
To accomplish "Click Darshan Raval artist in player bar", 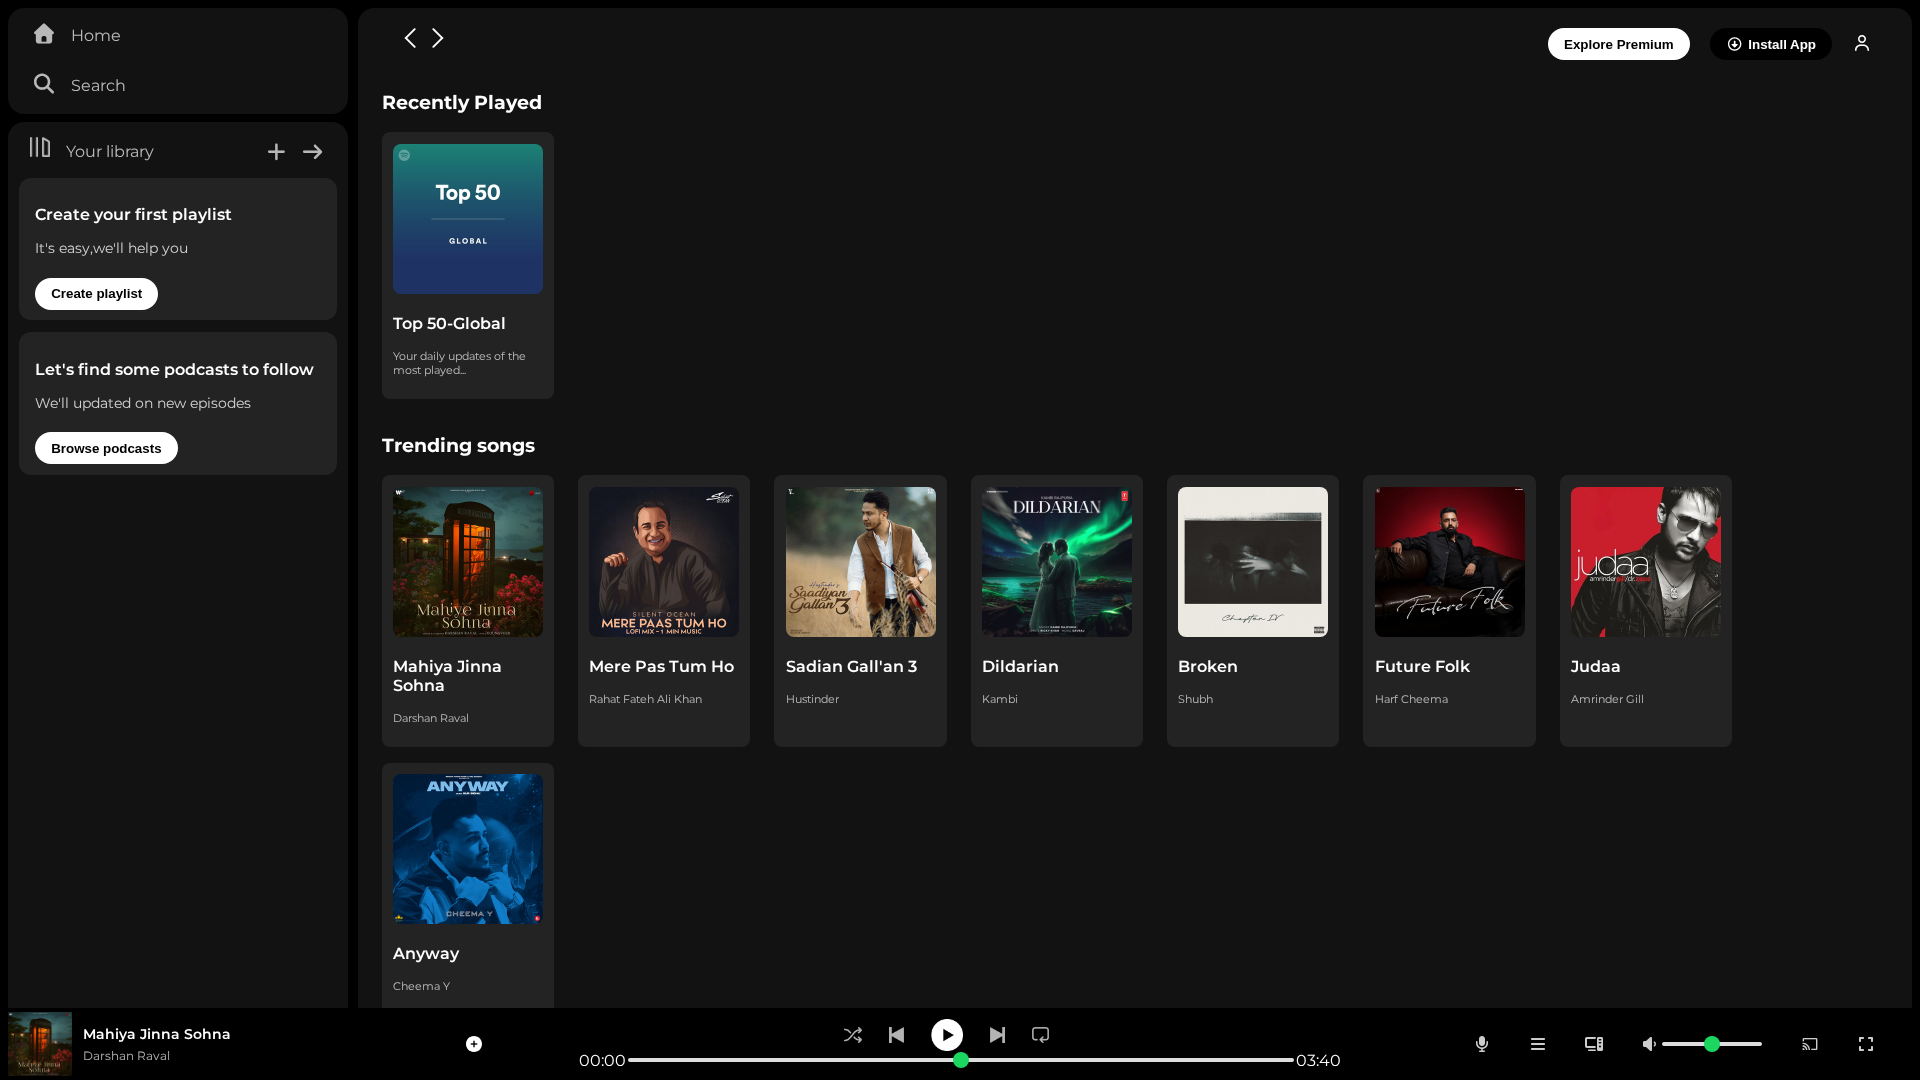I will pyautogui.click(x=126, y=1056).
